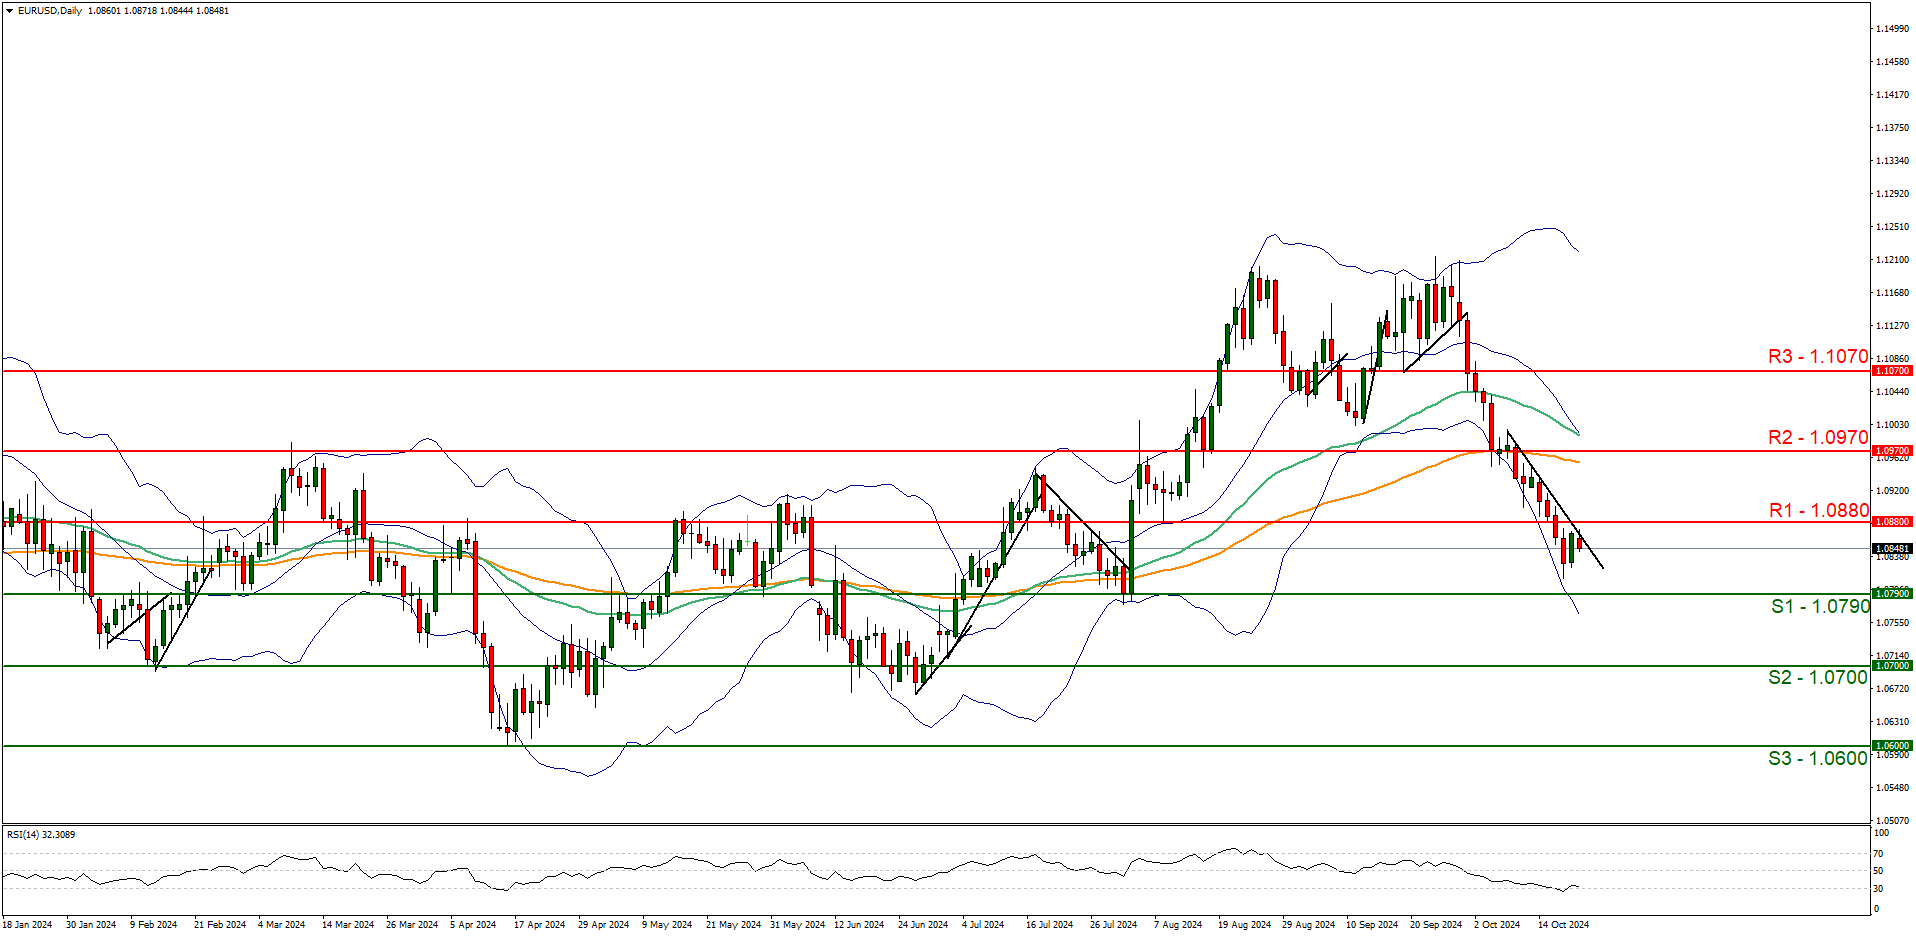This screenshot has height=936, width=1916.
Task: Click the 4 Mar 2024 date label
Action: point(282,925)
